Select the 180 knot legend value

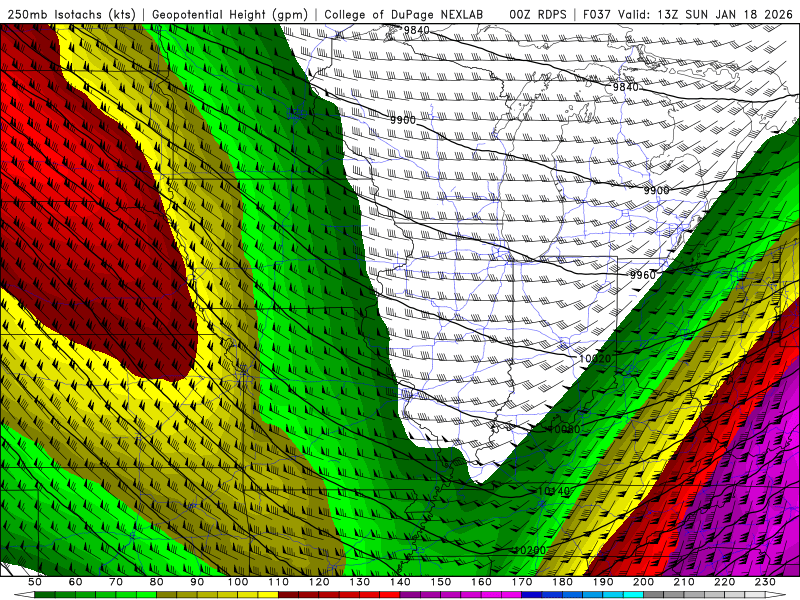pos(562,582)
